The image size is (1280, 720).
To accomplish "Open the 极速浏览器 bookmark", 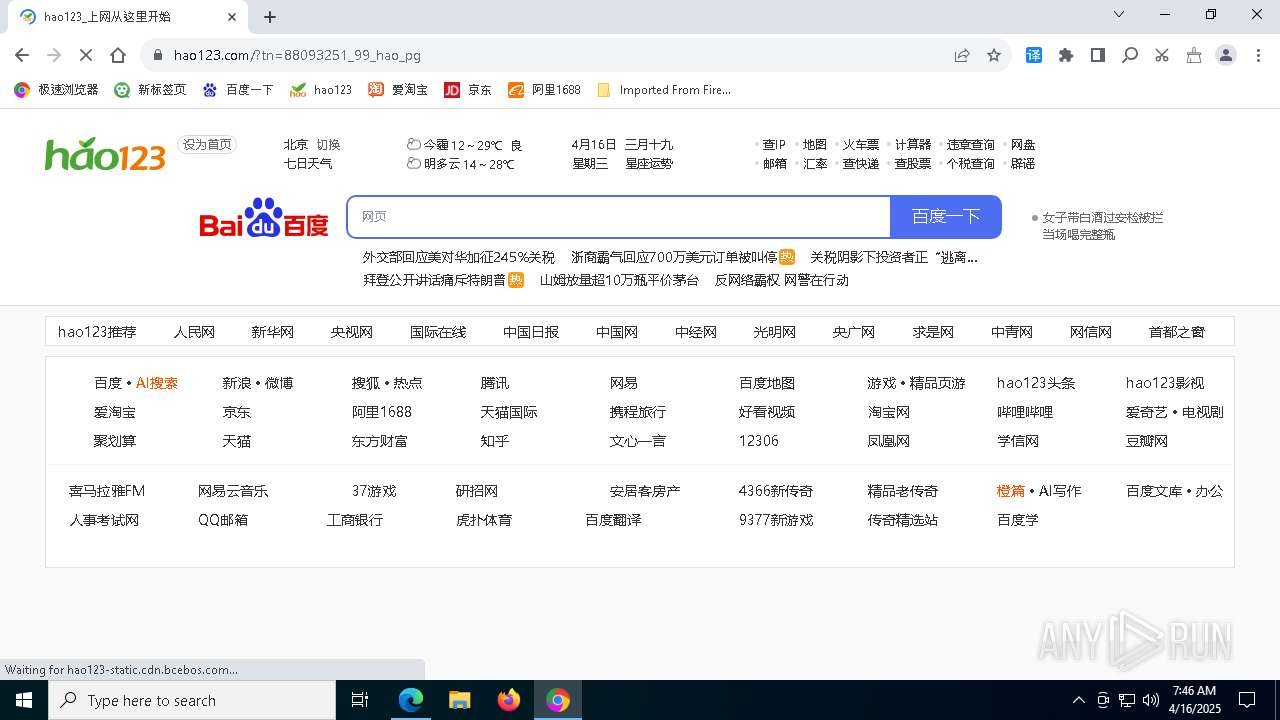I will (x=56, y=90).
